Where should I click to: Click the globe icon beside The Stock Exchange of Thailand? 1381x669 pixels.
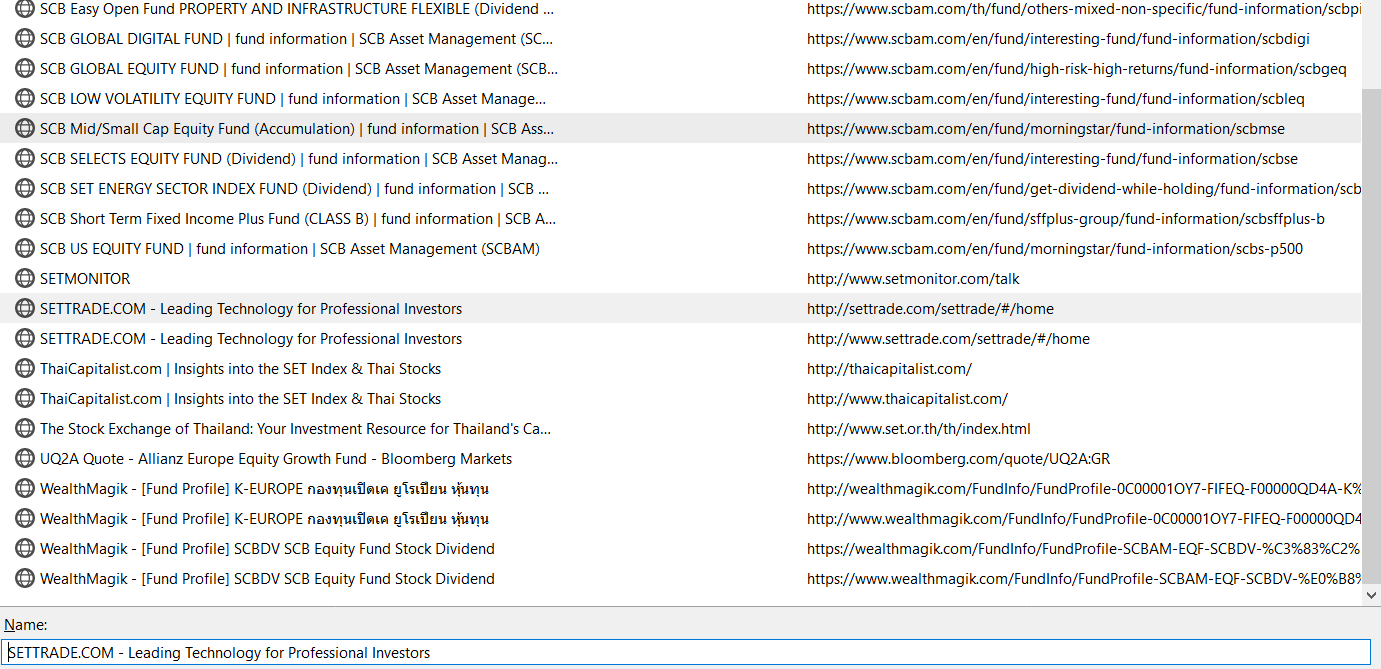25,429
